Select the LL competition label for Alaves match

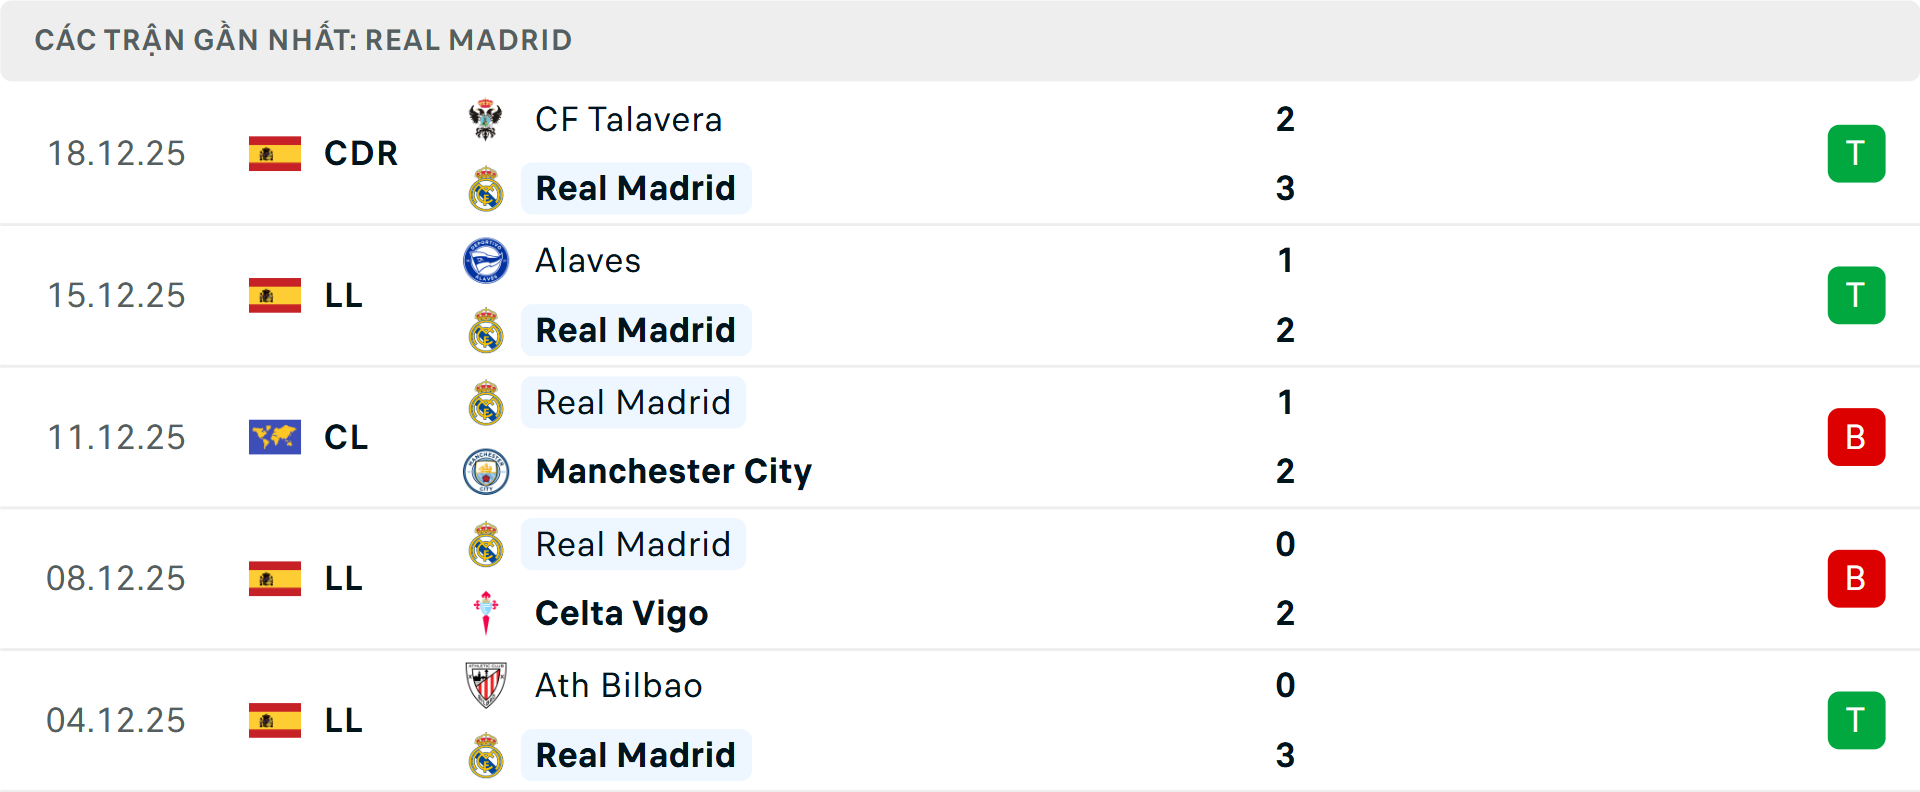coord(343,295)
